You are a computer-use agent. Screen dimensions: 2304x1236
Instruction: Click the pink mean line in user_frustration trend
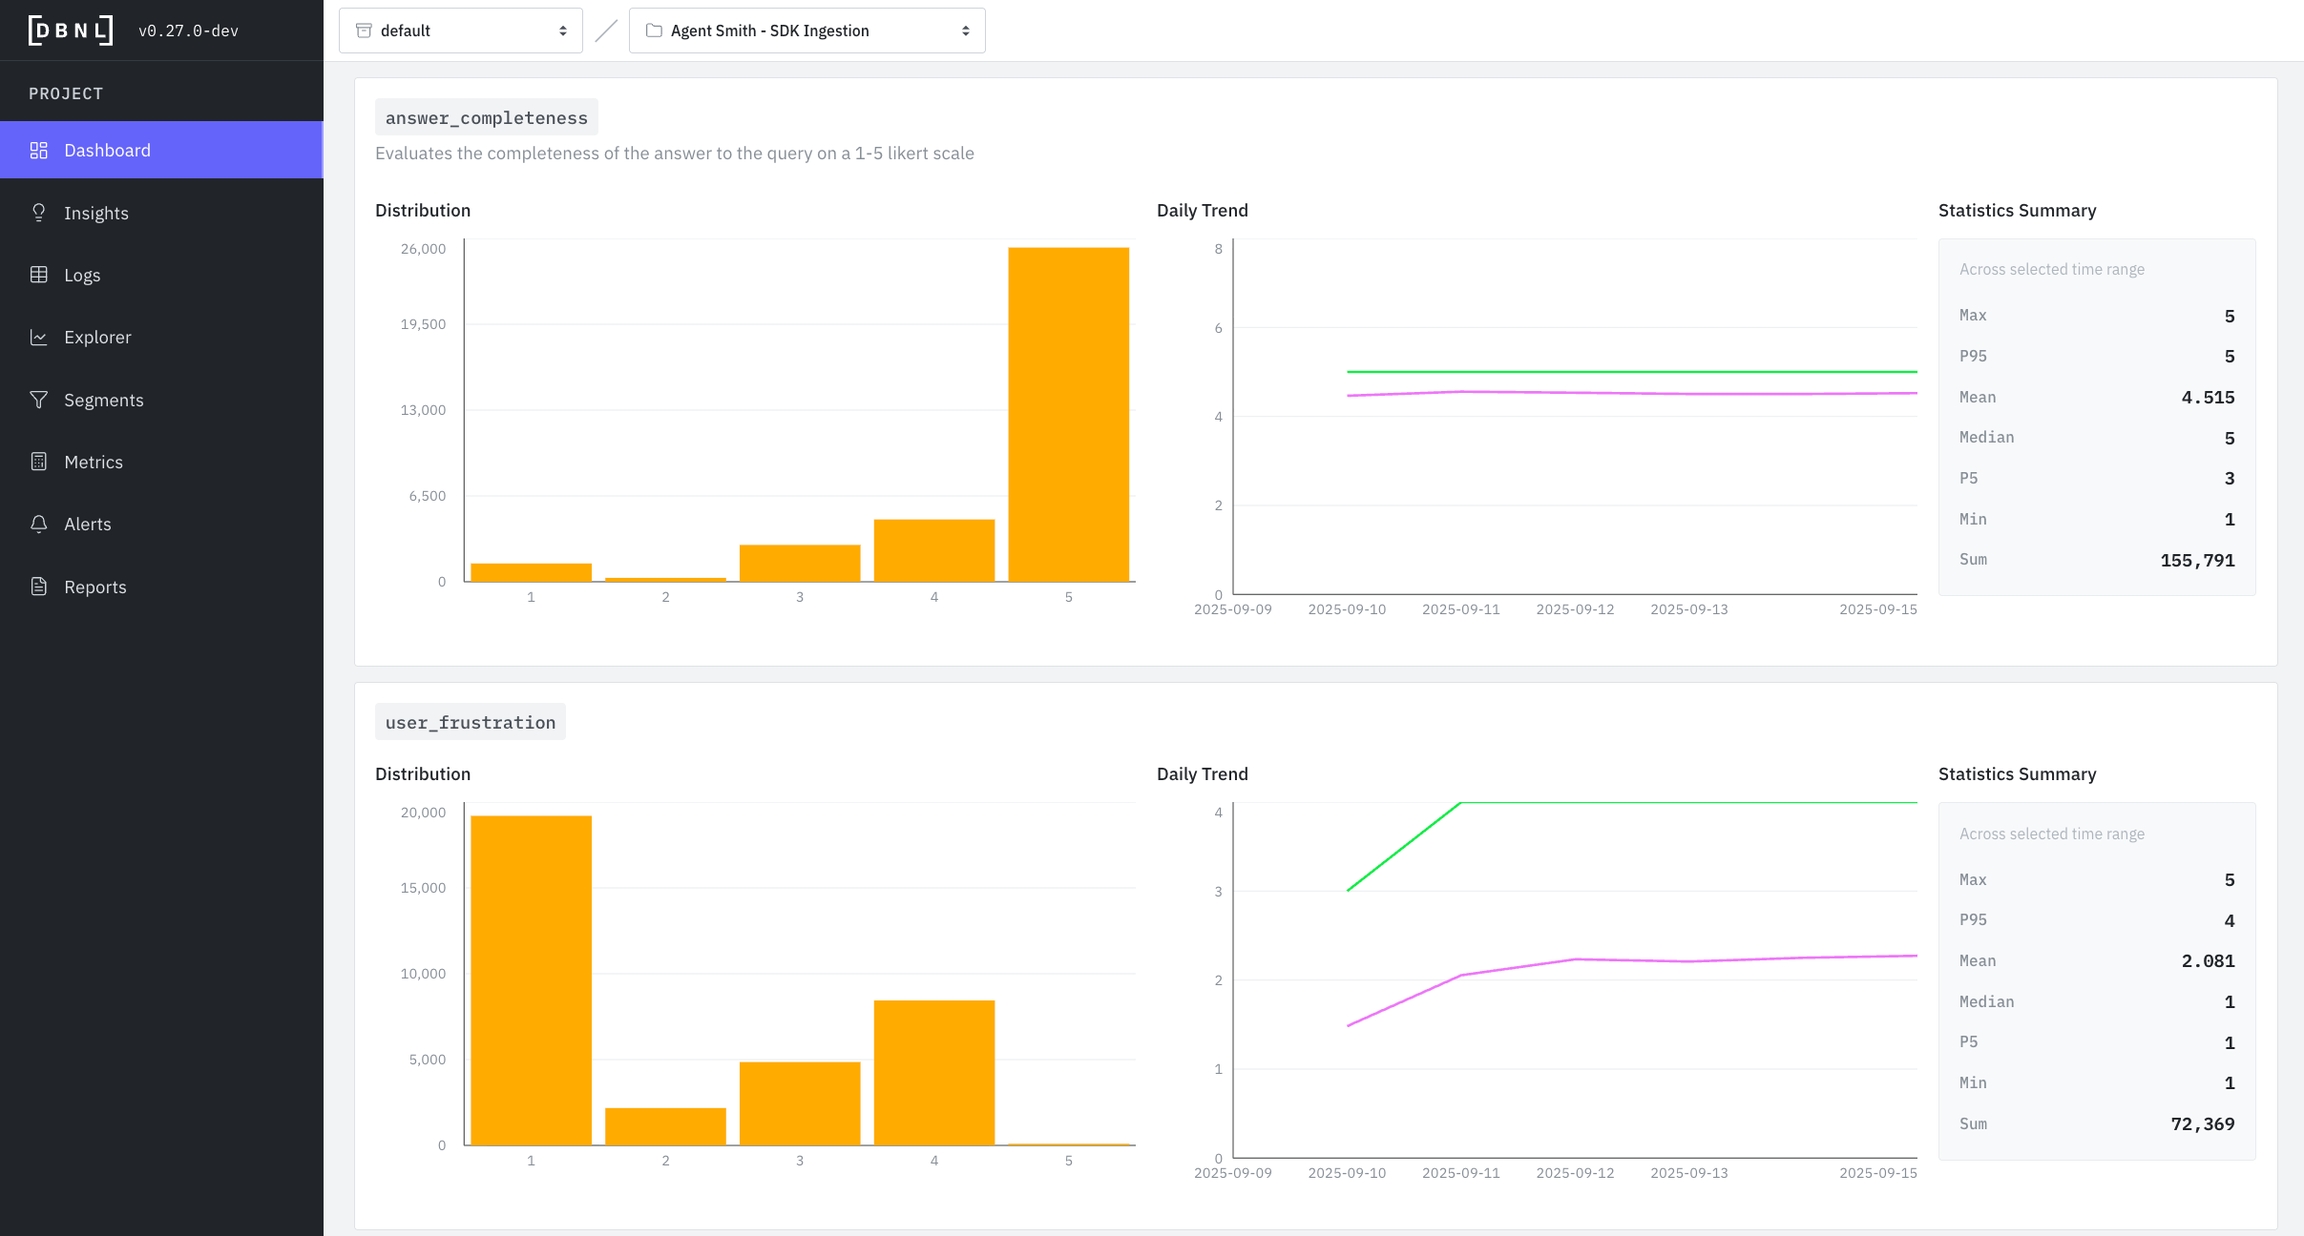(1690, 961)
